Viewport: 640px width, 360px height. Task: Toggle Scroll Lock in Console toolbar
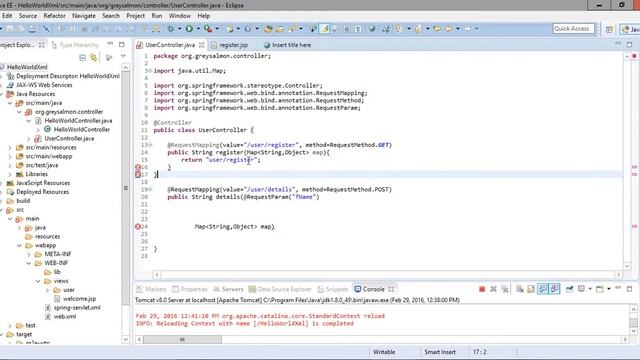click(x=531, y=289)
